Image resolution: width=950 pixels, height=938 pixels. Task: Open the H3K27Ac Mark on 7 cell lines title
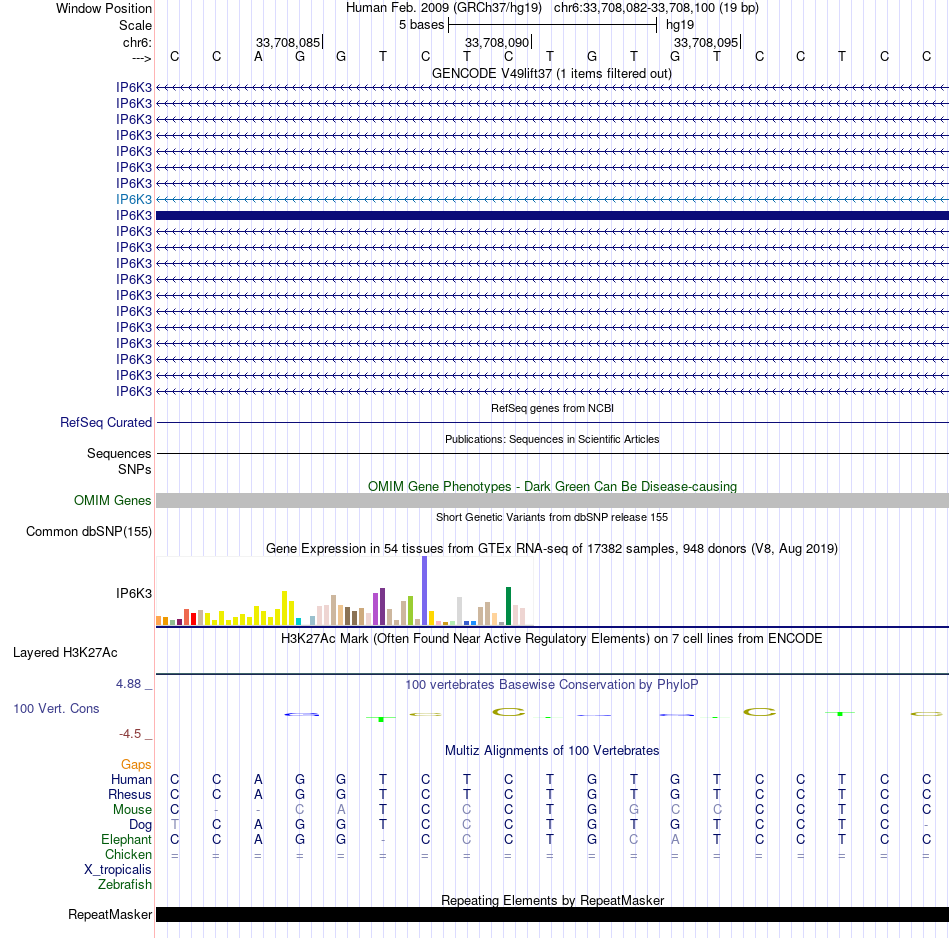coord(552,639)
